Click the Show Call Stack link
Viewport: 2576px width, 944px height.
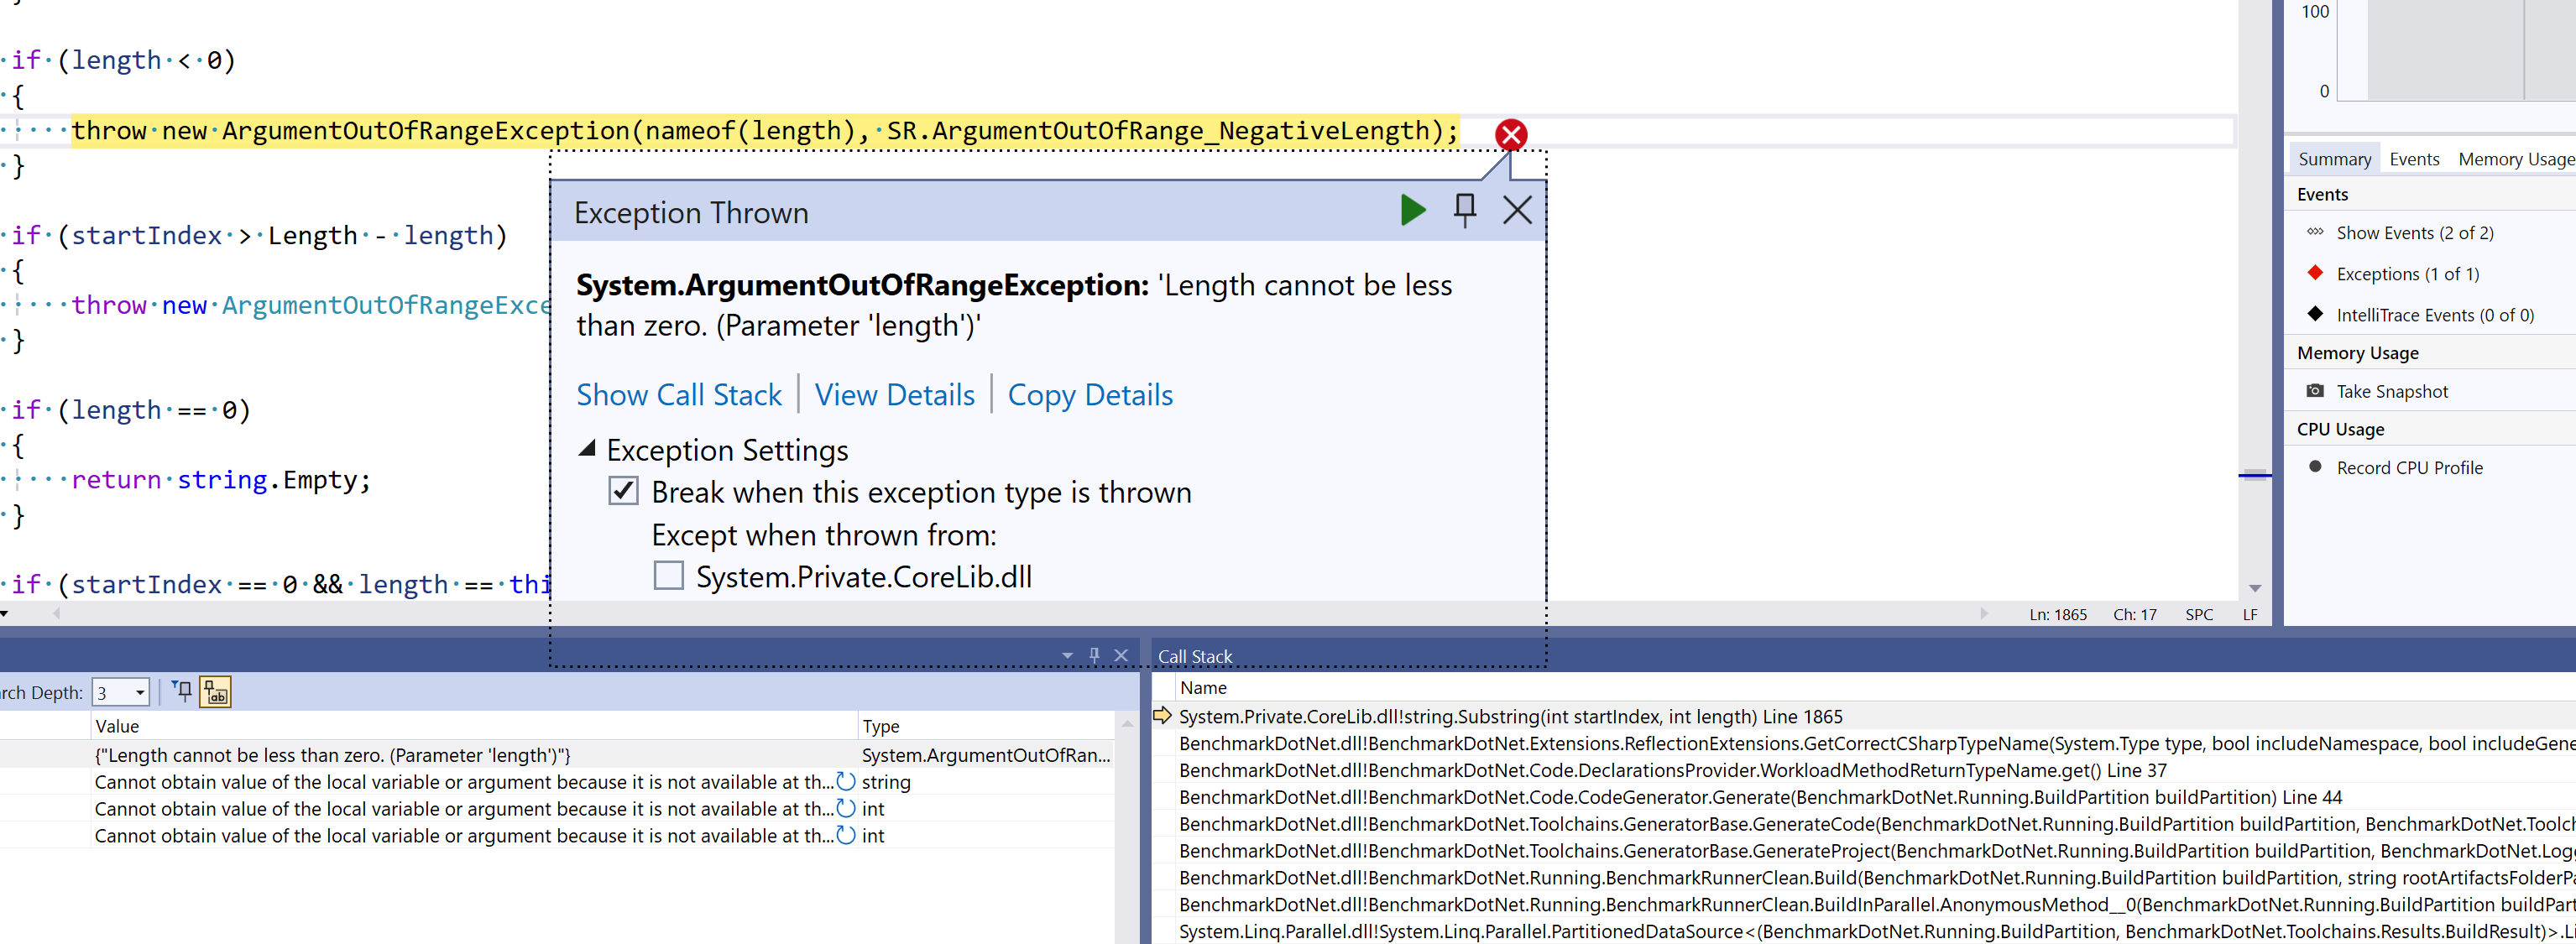point(679,394)
